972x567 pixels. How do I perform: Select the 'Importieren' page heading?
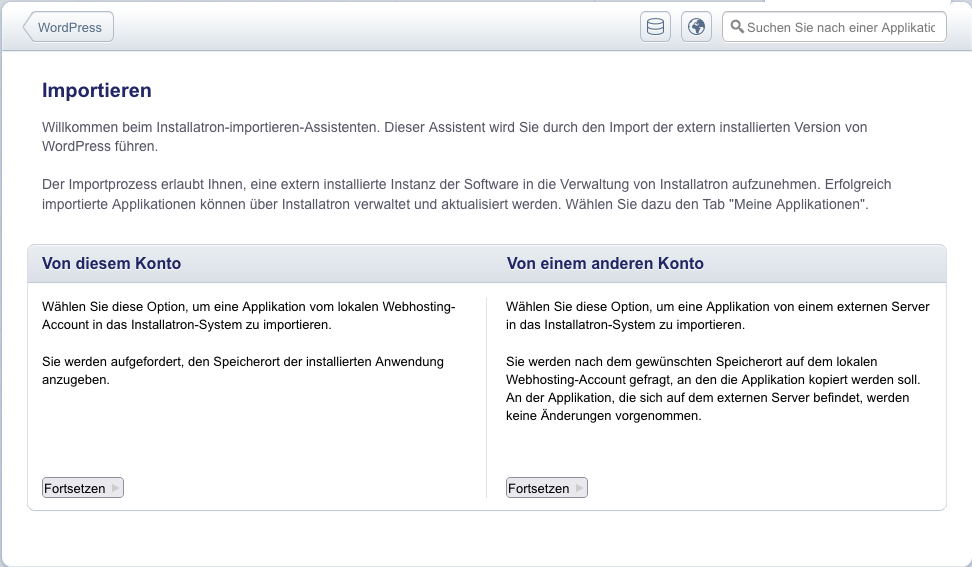pos(97,90)
